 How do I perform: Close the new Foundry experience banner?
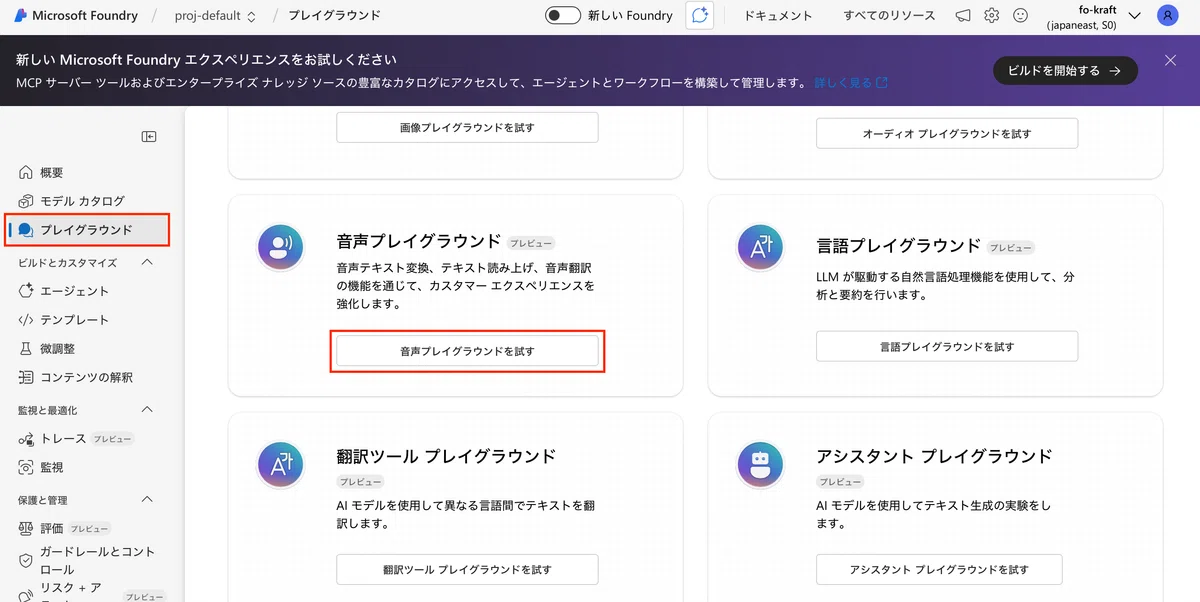1171,61
